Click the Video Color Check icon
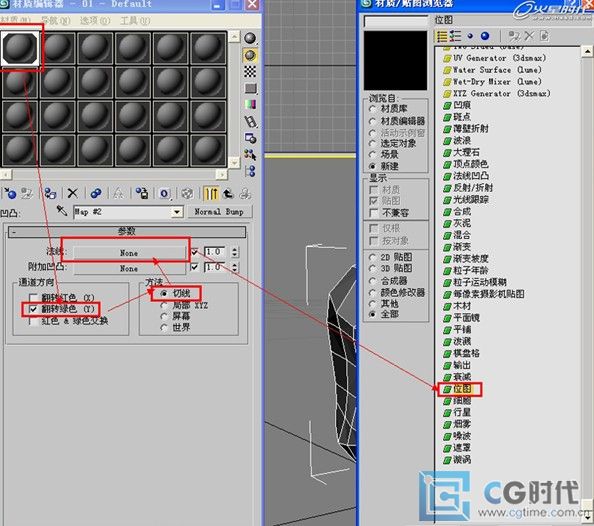Image resolution: width=594 pixels, height=526 pixels. tap(250, 104)
